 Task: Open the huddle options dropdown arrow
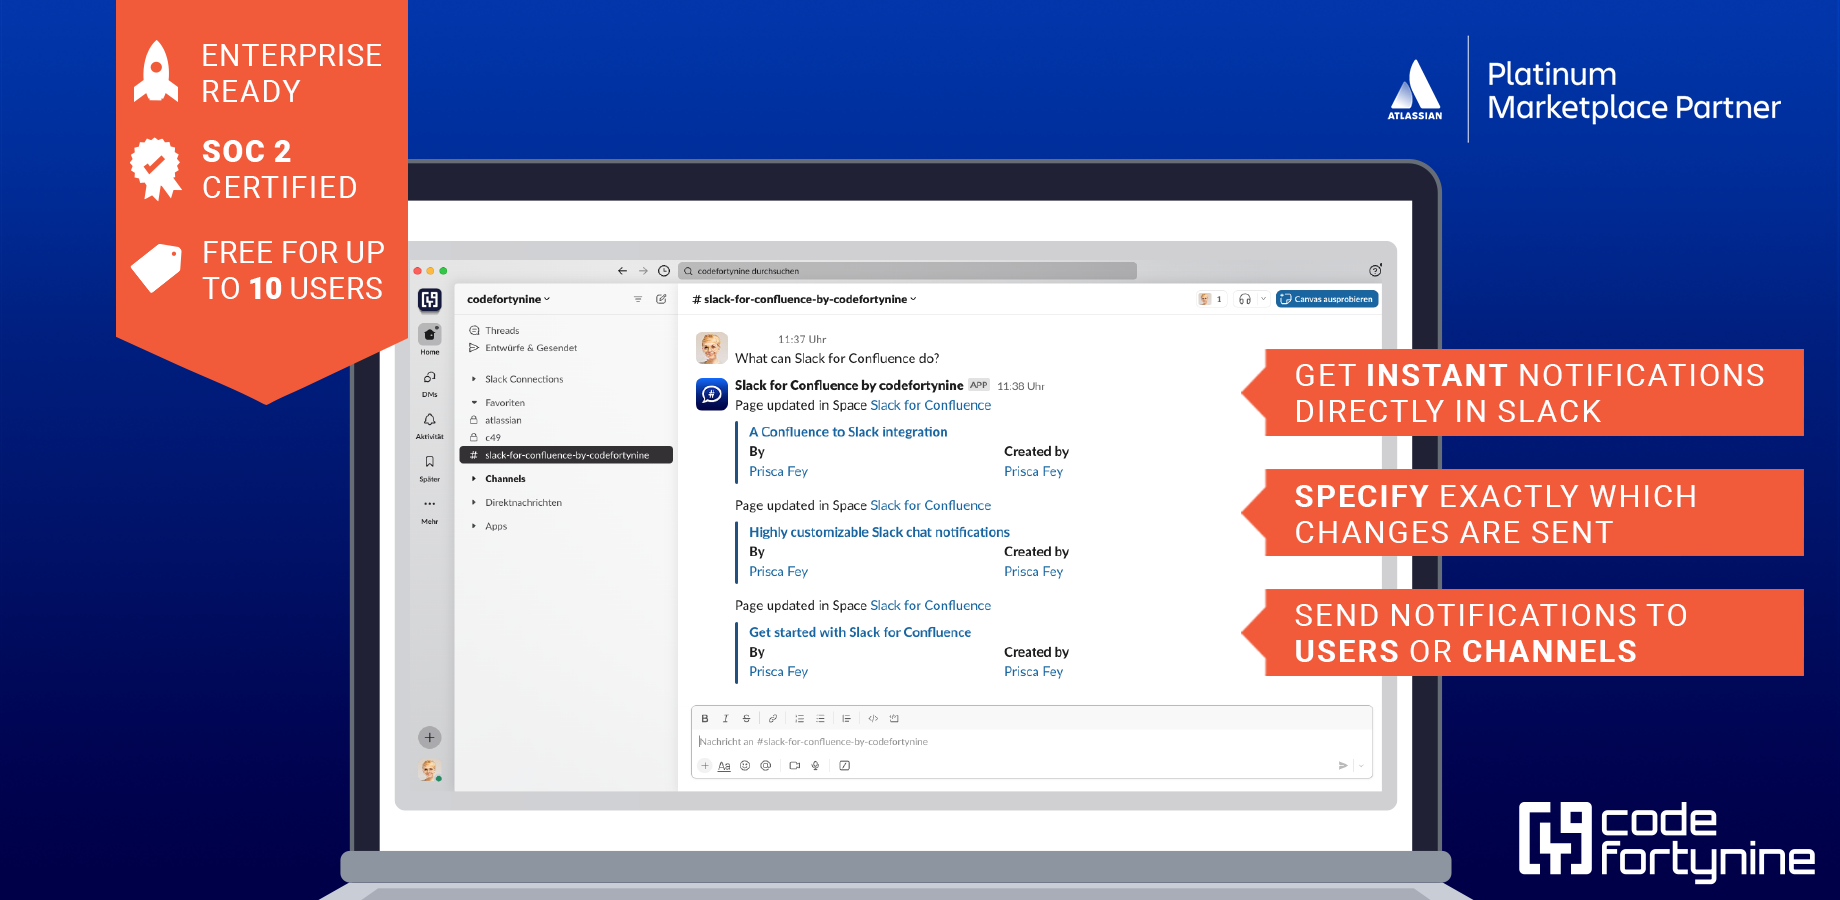pyautogui.click(x=1263, y=299)
